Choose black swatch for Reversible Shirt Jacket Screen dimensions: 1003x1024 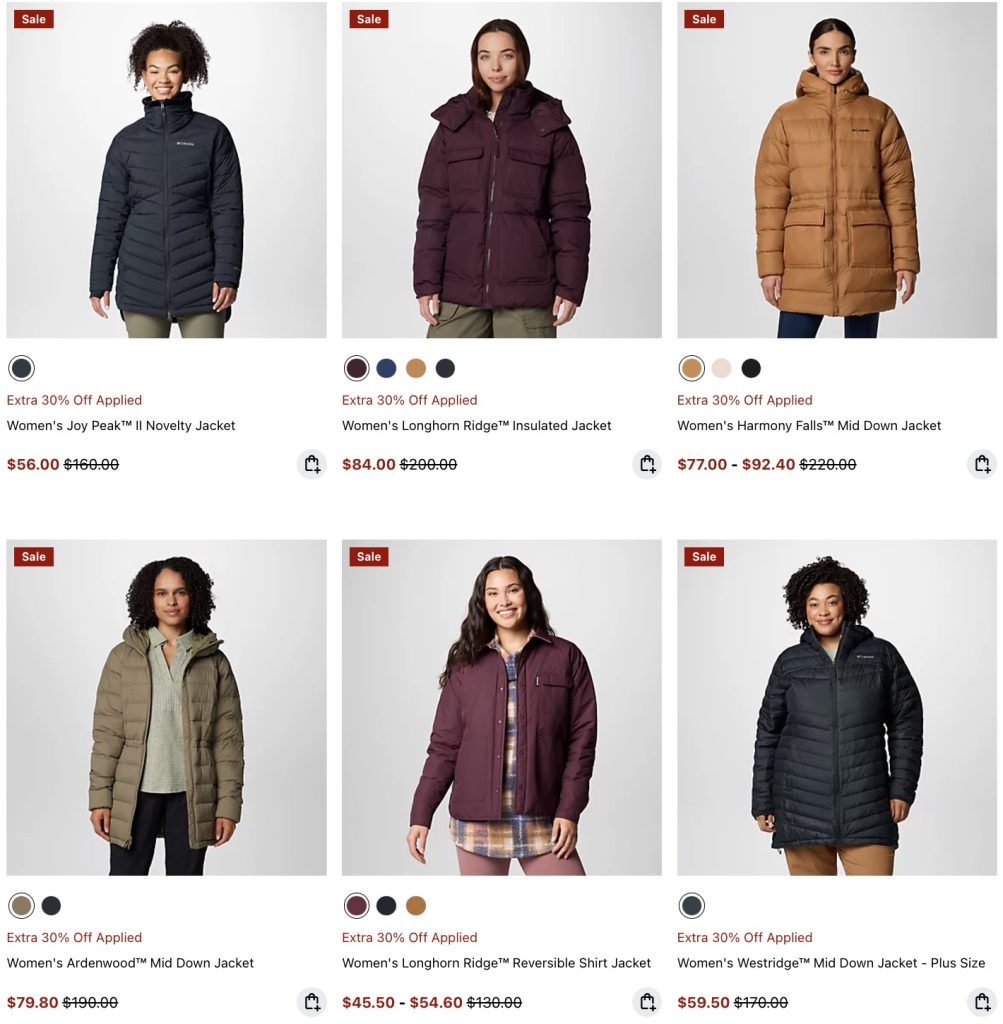click(x=387, y=906)
